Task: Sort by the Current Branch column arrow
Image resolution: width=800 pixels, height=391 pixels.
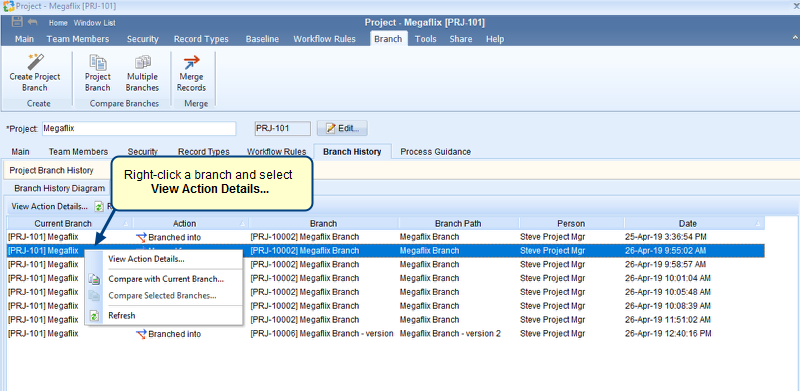Action: click(x=126, y=224)
